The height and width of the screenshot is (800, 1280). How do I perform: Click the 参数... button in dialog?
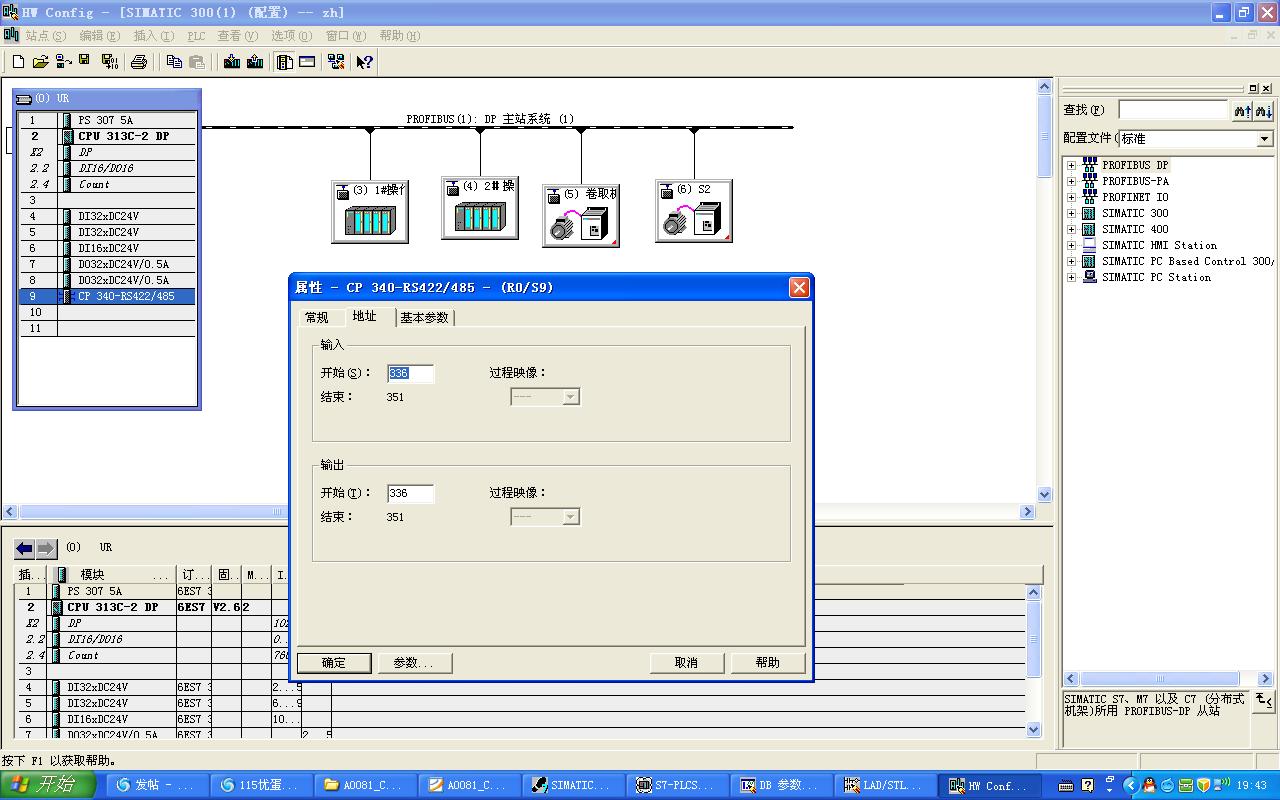(x=414, y=662)
